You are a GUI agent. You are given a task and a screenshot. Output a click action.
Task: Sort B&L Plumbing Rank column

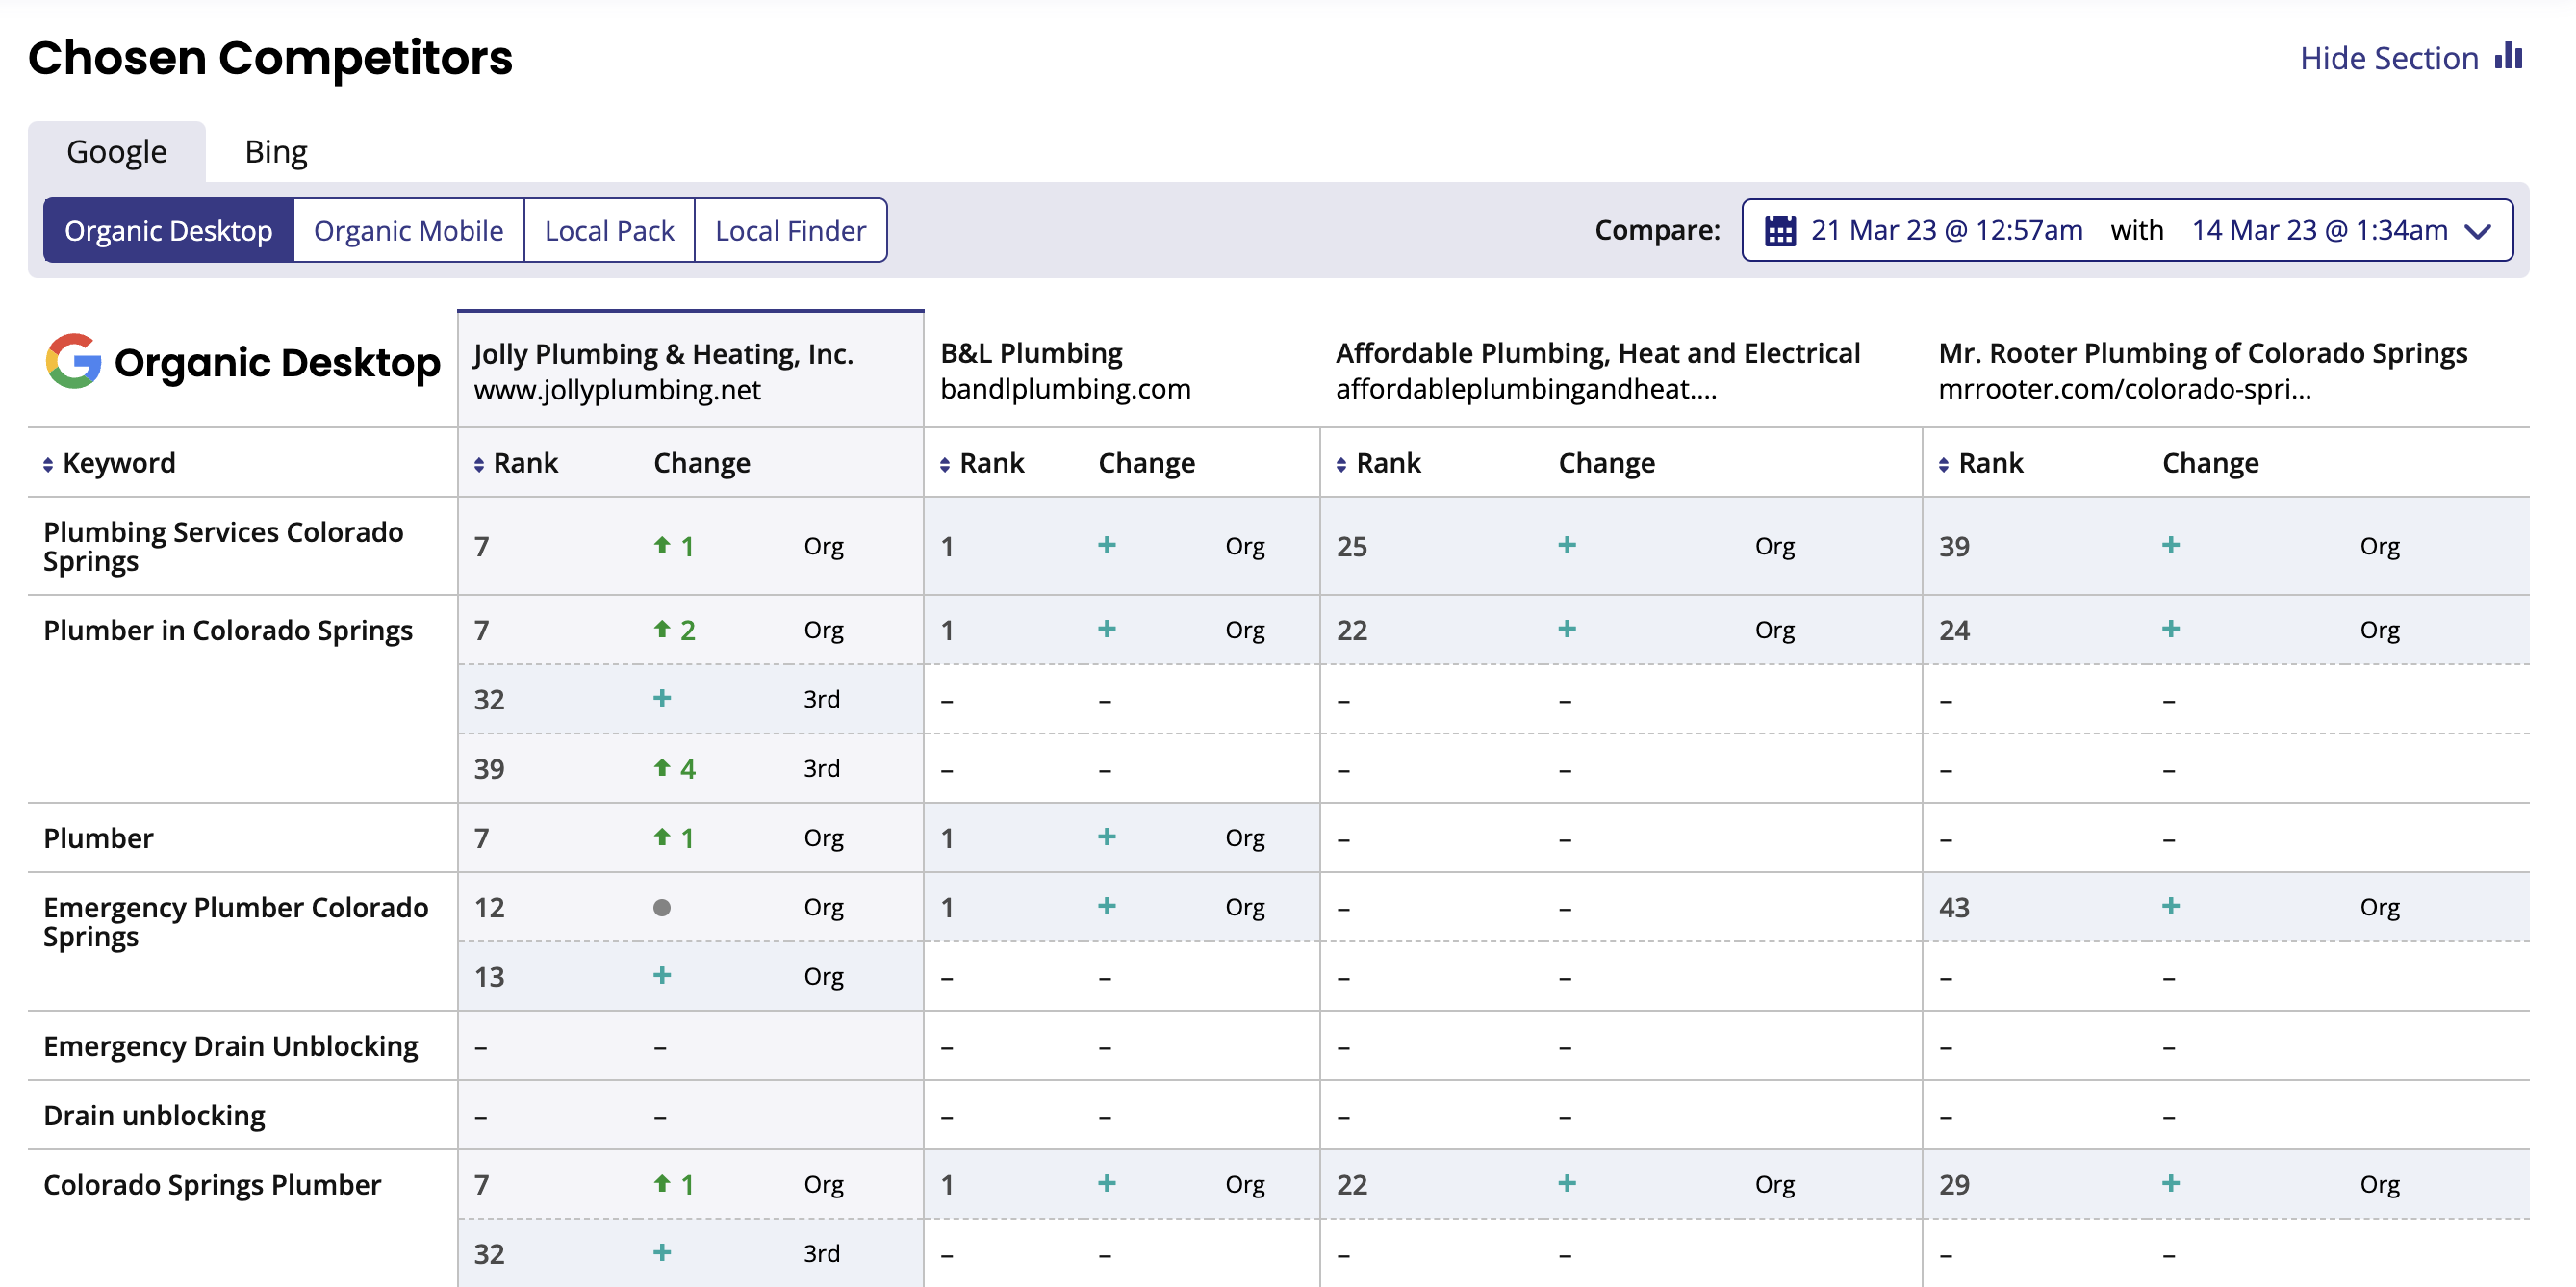click(945, 464)
